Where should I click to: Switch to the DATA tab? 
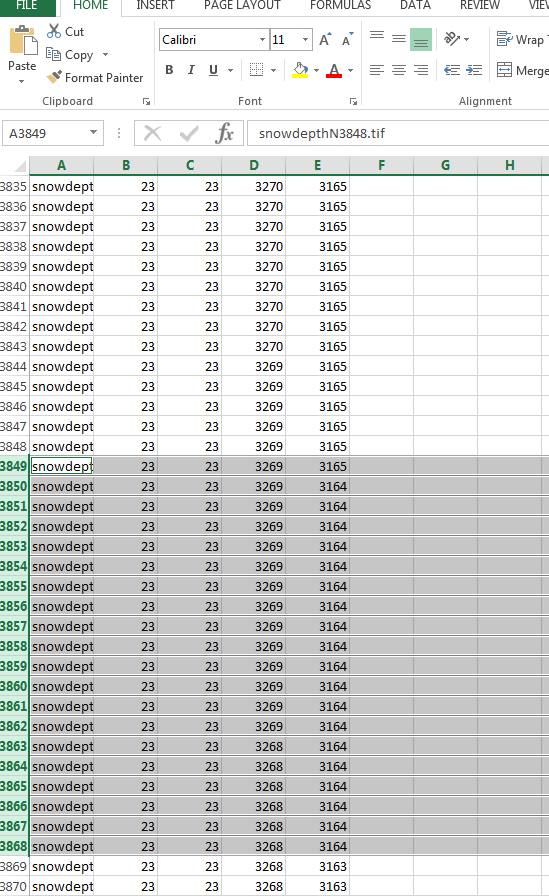point(415,5)
